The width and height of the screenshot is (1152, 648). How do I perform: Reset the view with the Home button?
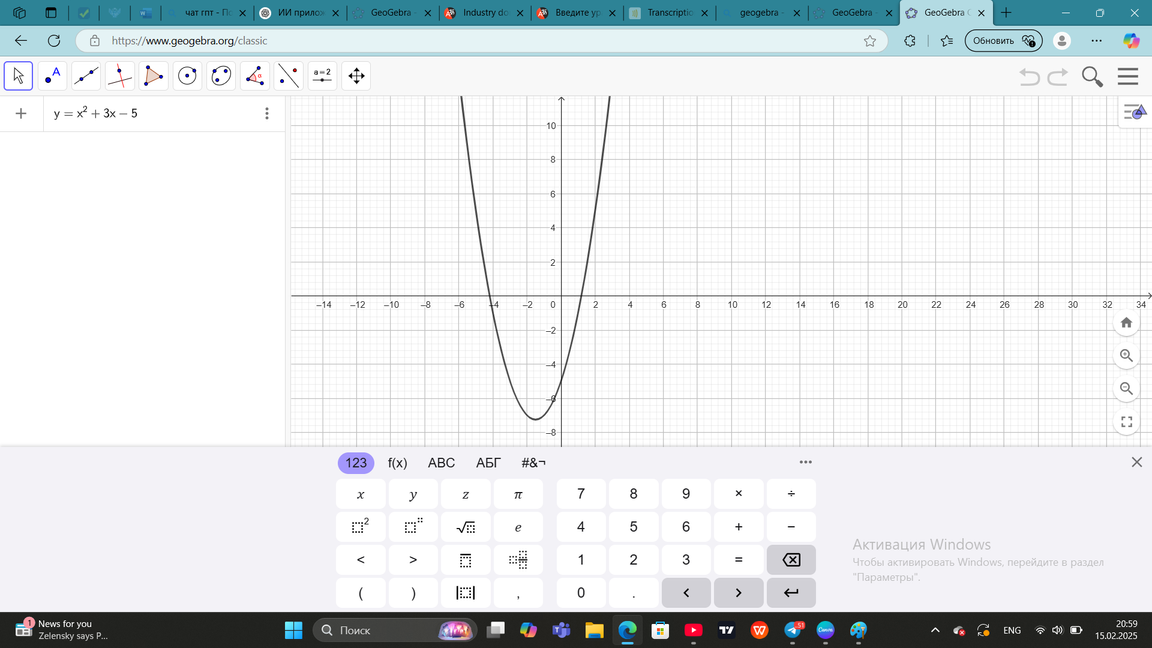tap(1126, 322)
